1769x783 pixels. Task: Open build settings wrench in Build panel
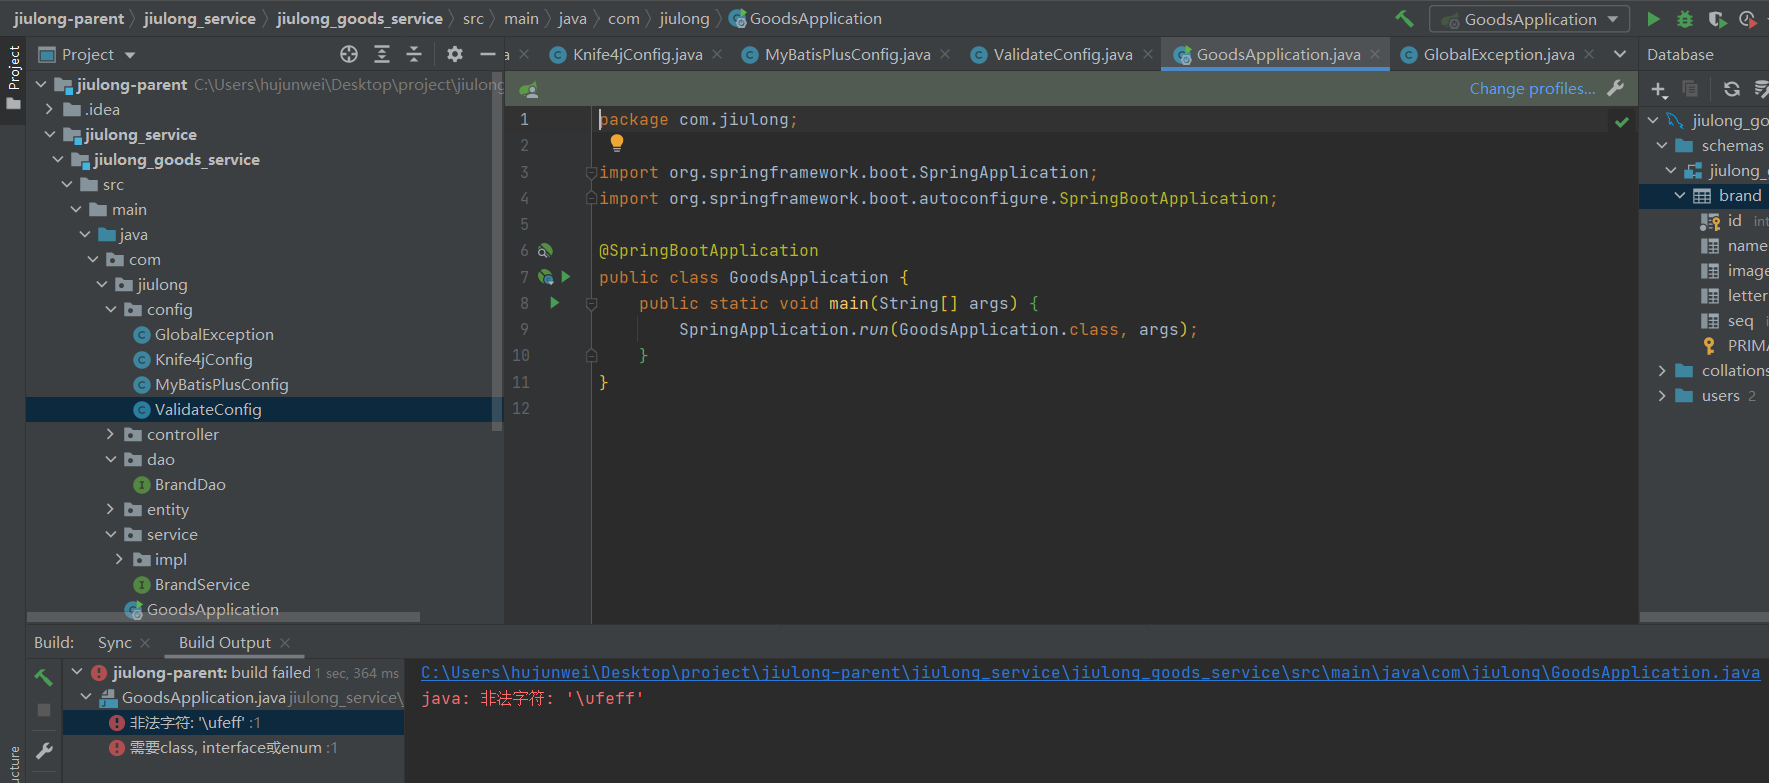(x=43, y=750)
